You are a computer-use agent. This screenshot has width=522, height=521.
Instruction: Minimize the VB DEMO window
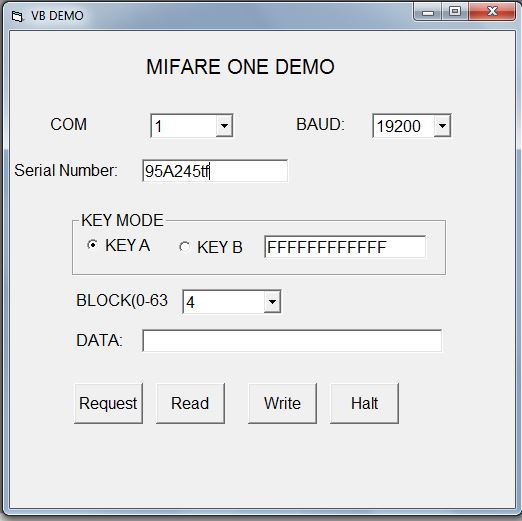[x=428, y=12]
